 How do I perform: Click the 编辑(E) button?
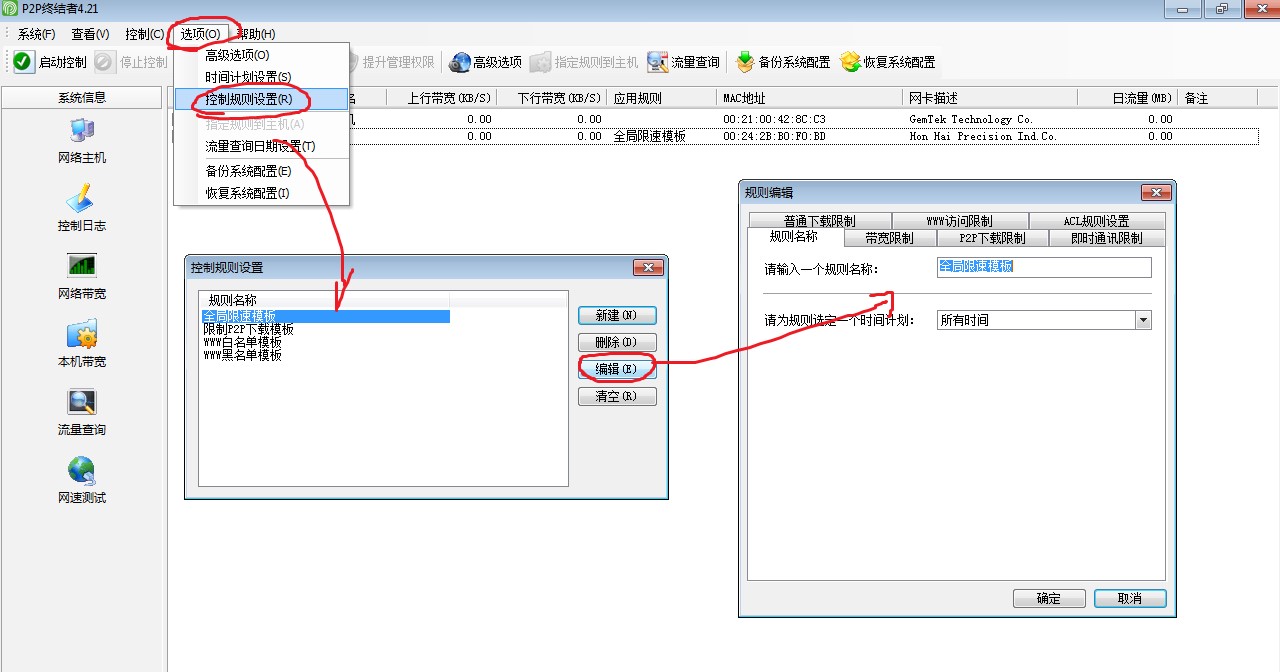click(x=617, y=369)
